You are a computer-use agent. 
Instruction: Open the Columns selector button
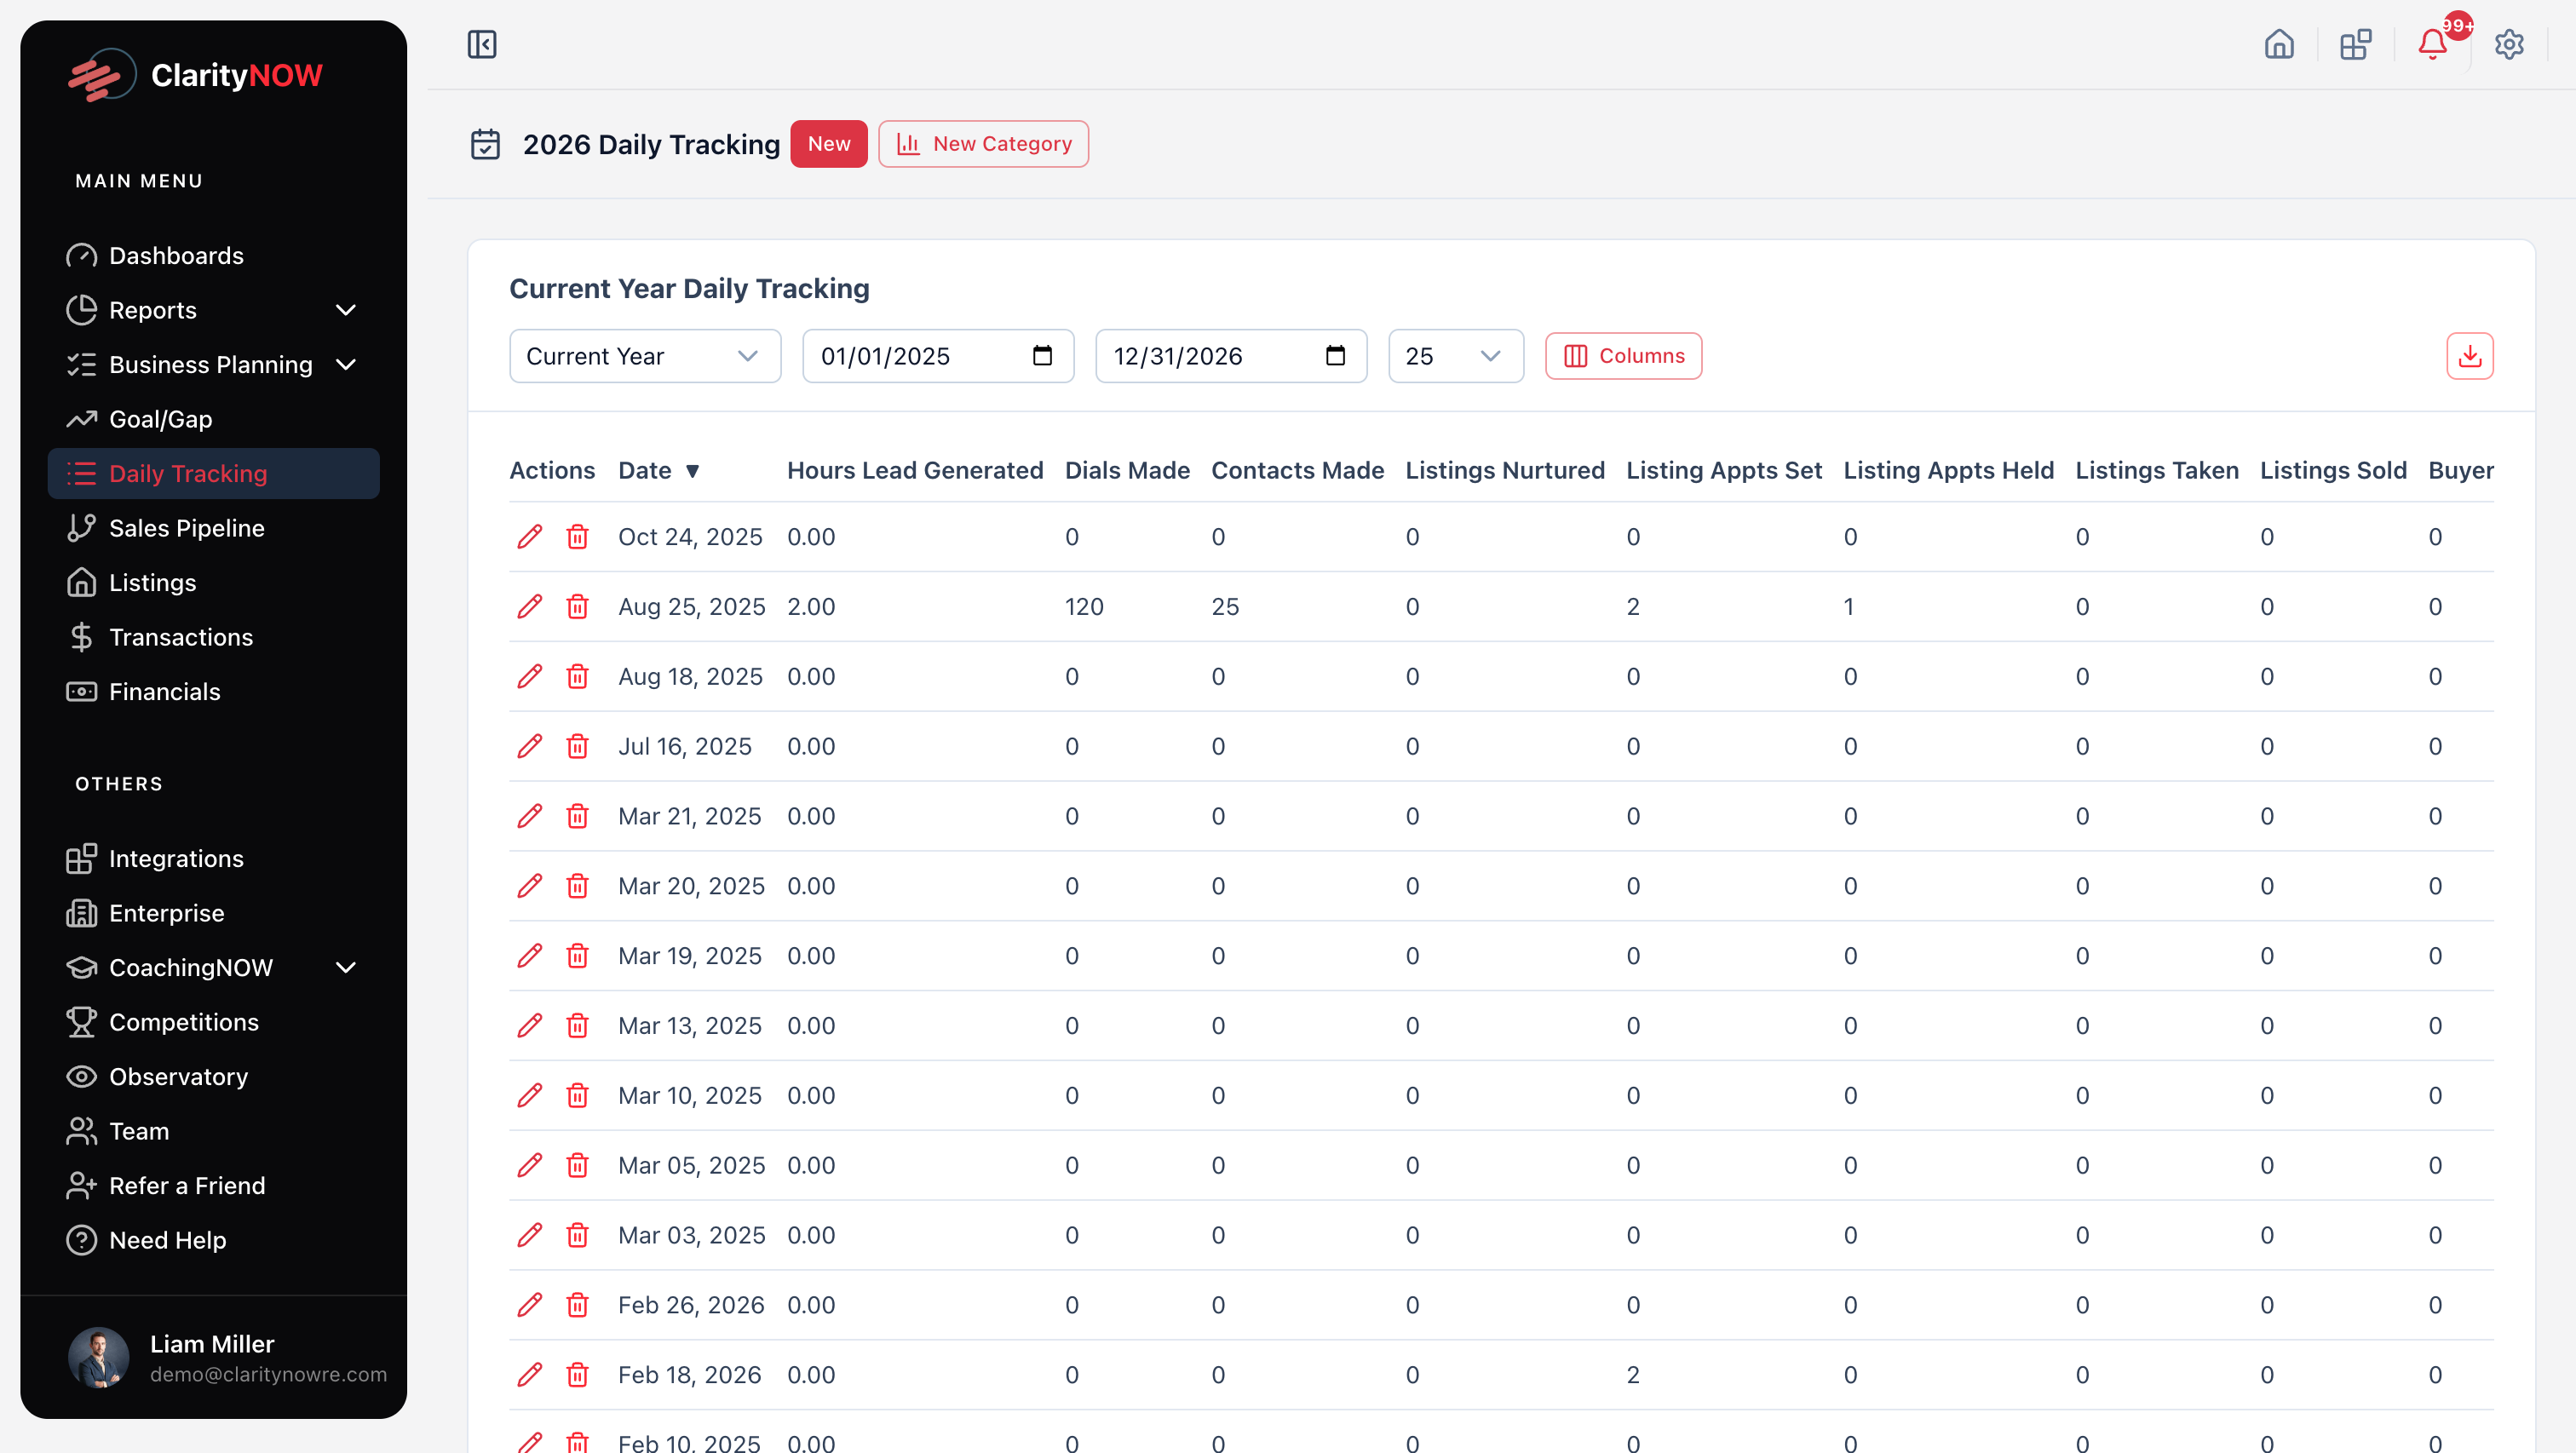click(x=1623, y=356)
